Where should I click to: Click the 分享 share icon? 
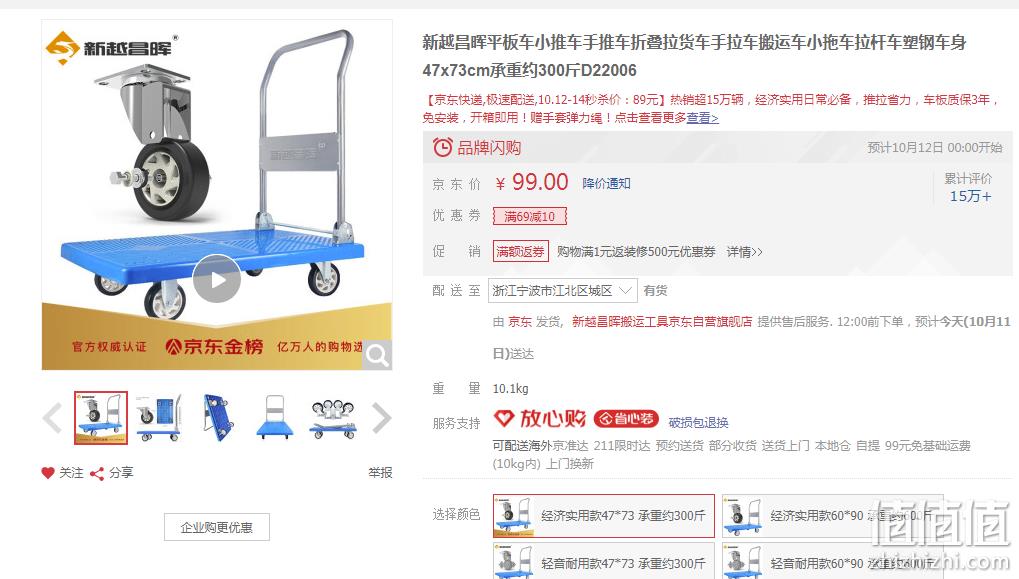click(97, 474)
